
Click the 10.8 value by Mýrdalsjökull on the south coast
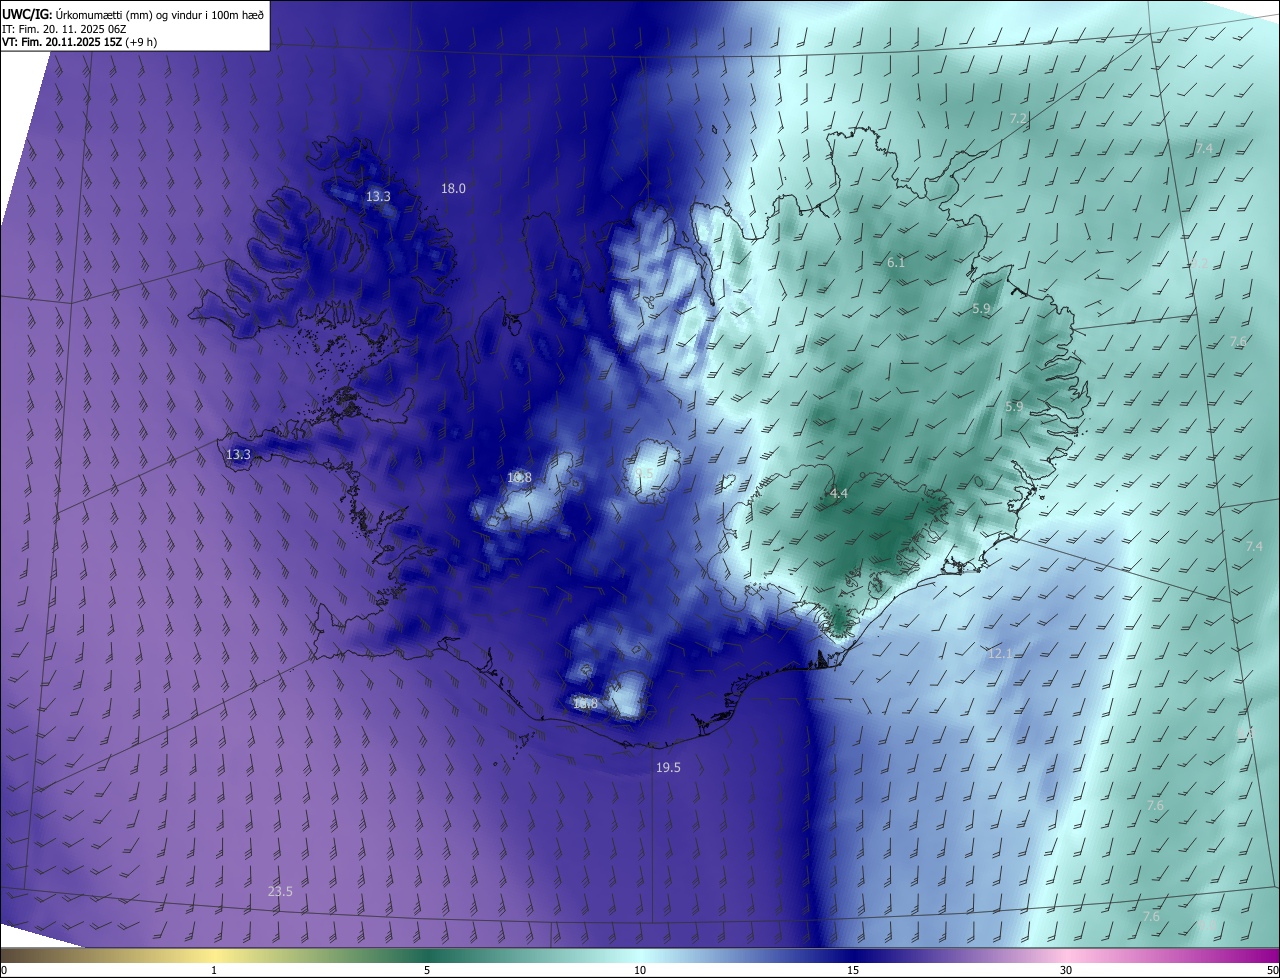[x=585, y=704]
